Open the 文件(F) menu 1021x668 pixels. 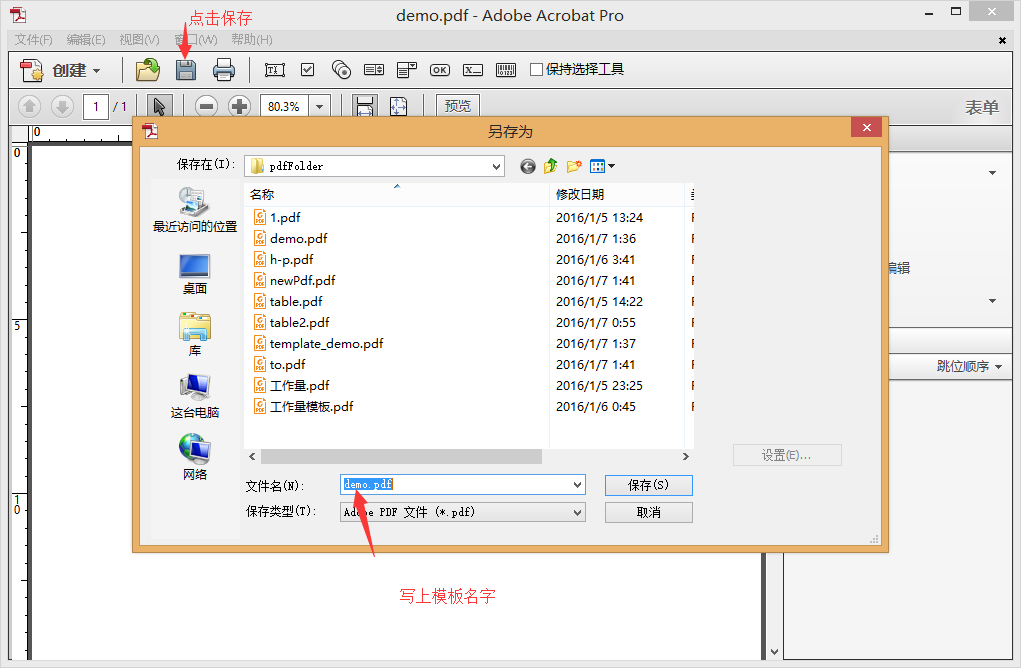click(33, 40)
